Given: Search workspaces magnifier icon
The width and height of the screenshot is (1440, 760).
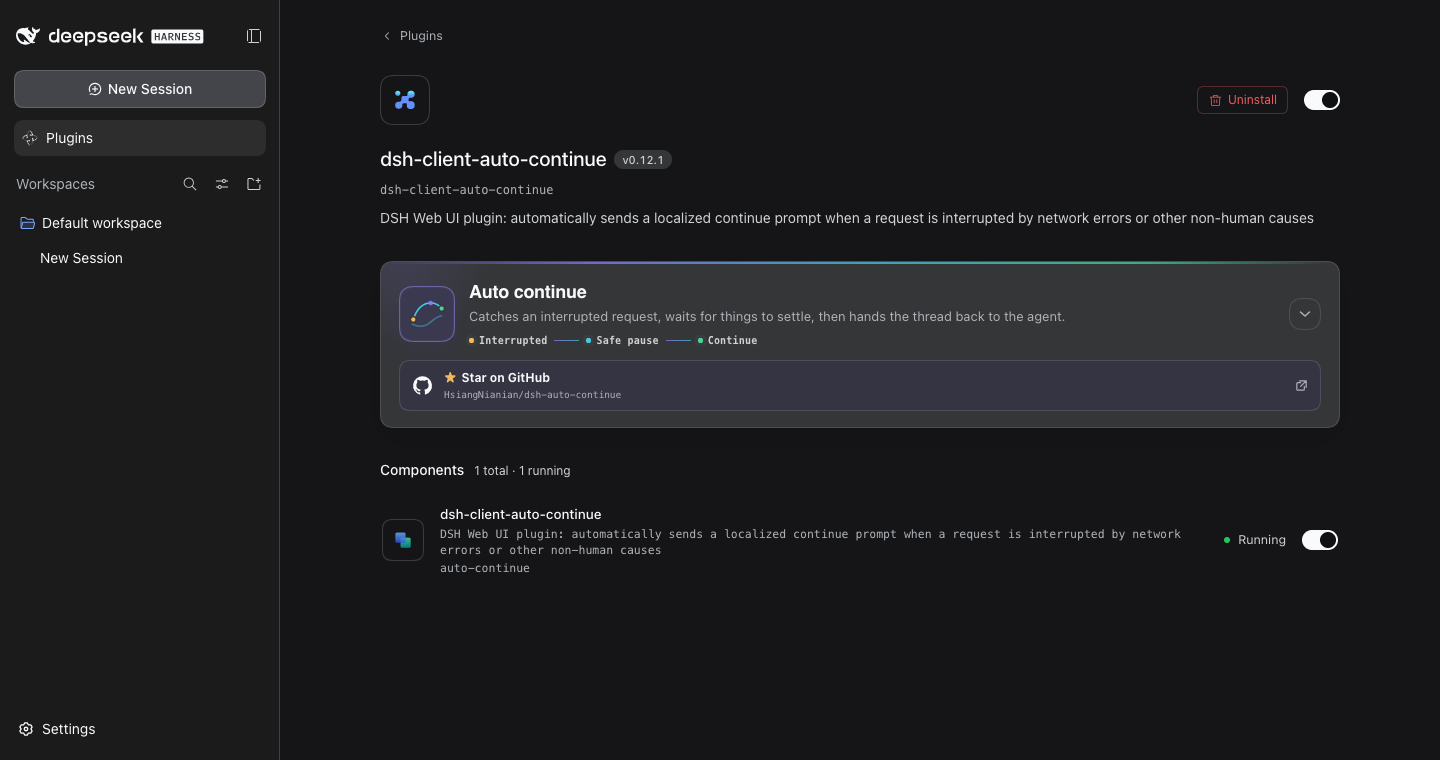Looking at the screenshot, I should [190, 184].
